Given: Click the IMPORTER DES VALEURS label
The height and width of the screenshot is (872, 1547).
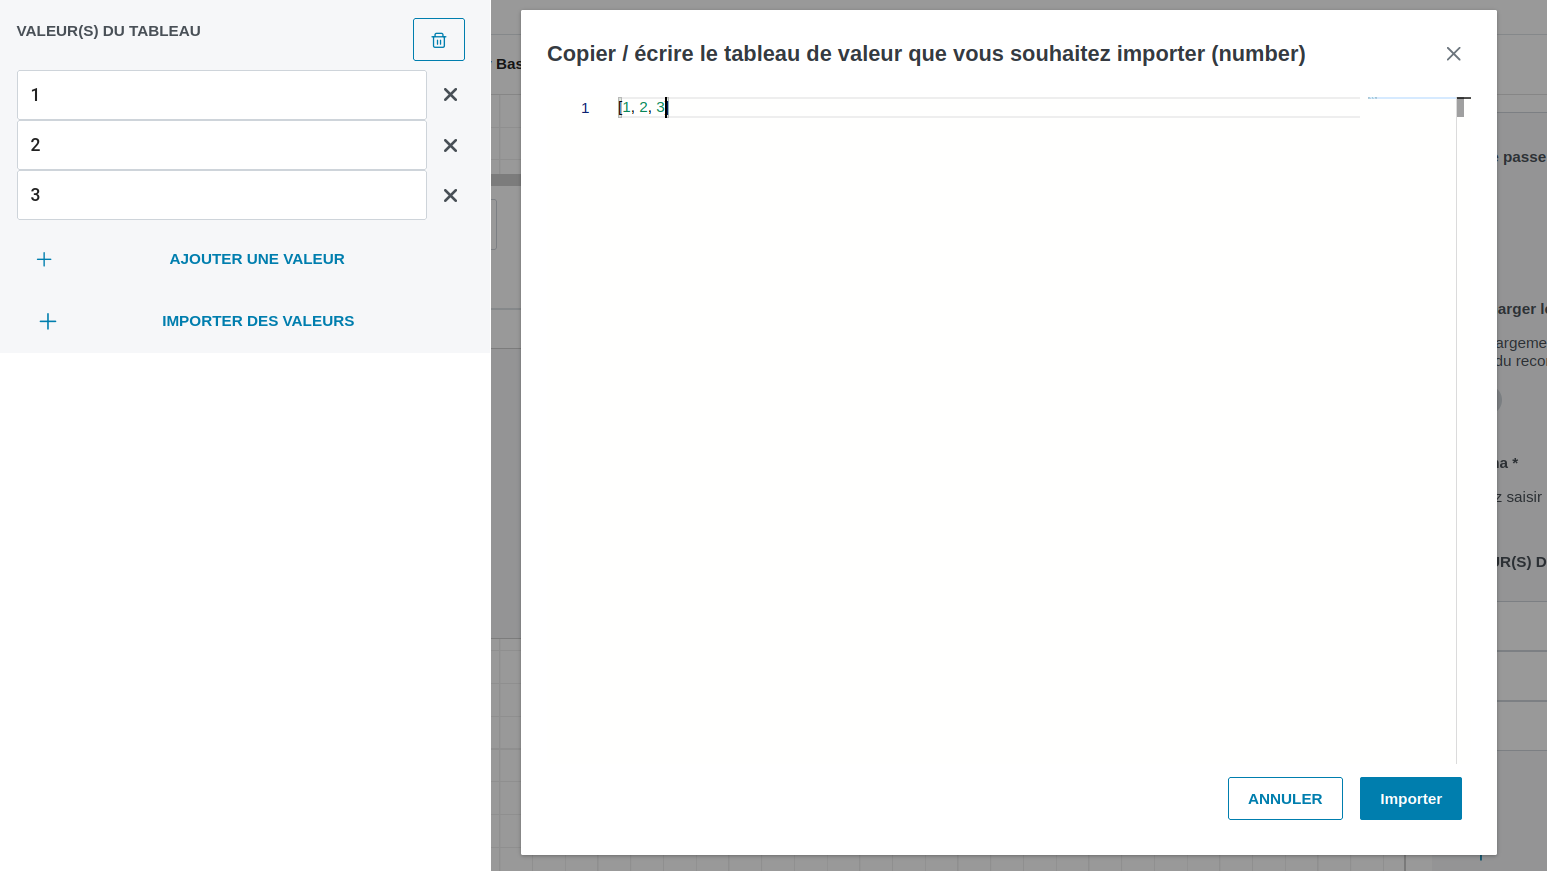Looking at the screenshot, I should (x=258, y=321).
